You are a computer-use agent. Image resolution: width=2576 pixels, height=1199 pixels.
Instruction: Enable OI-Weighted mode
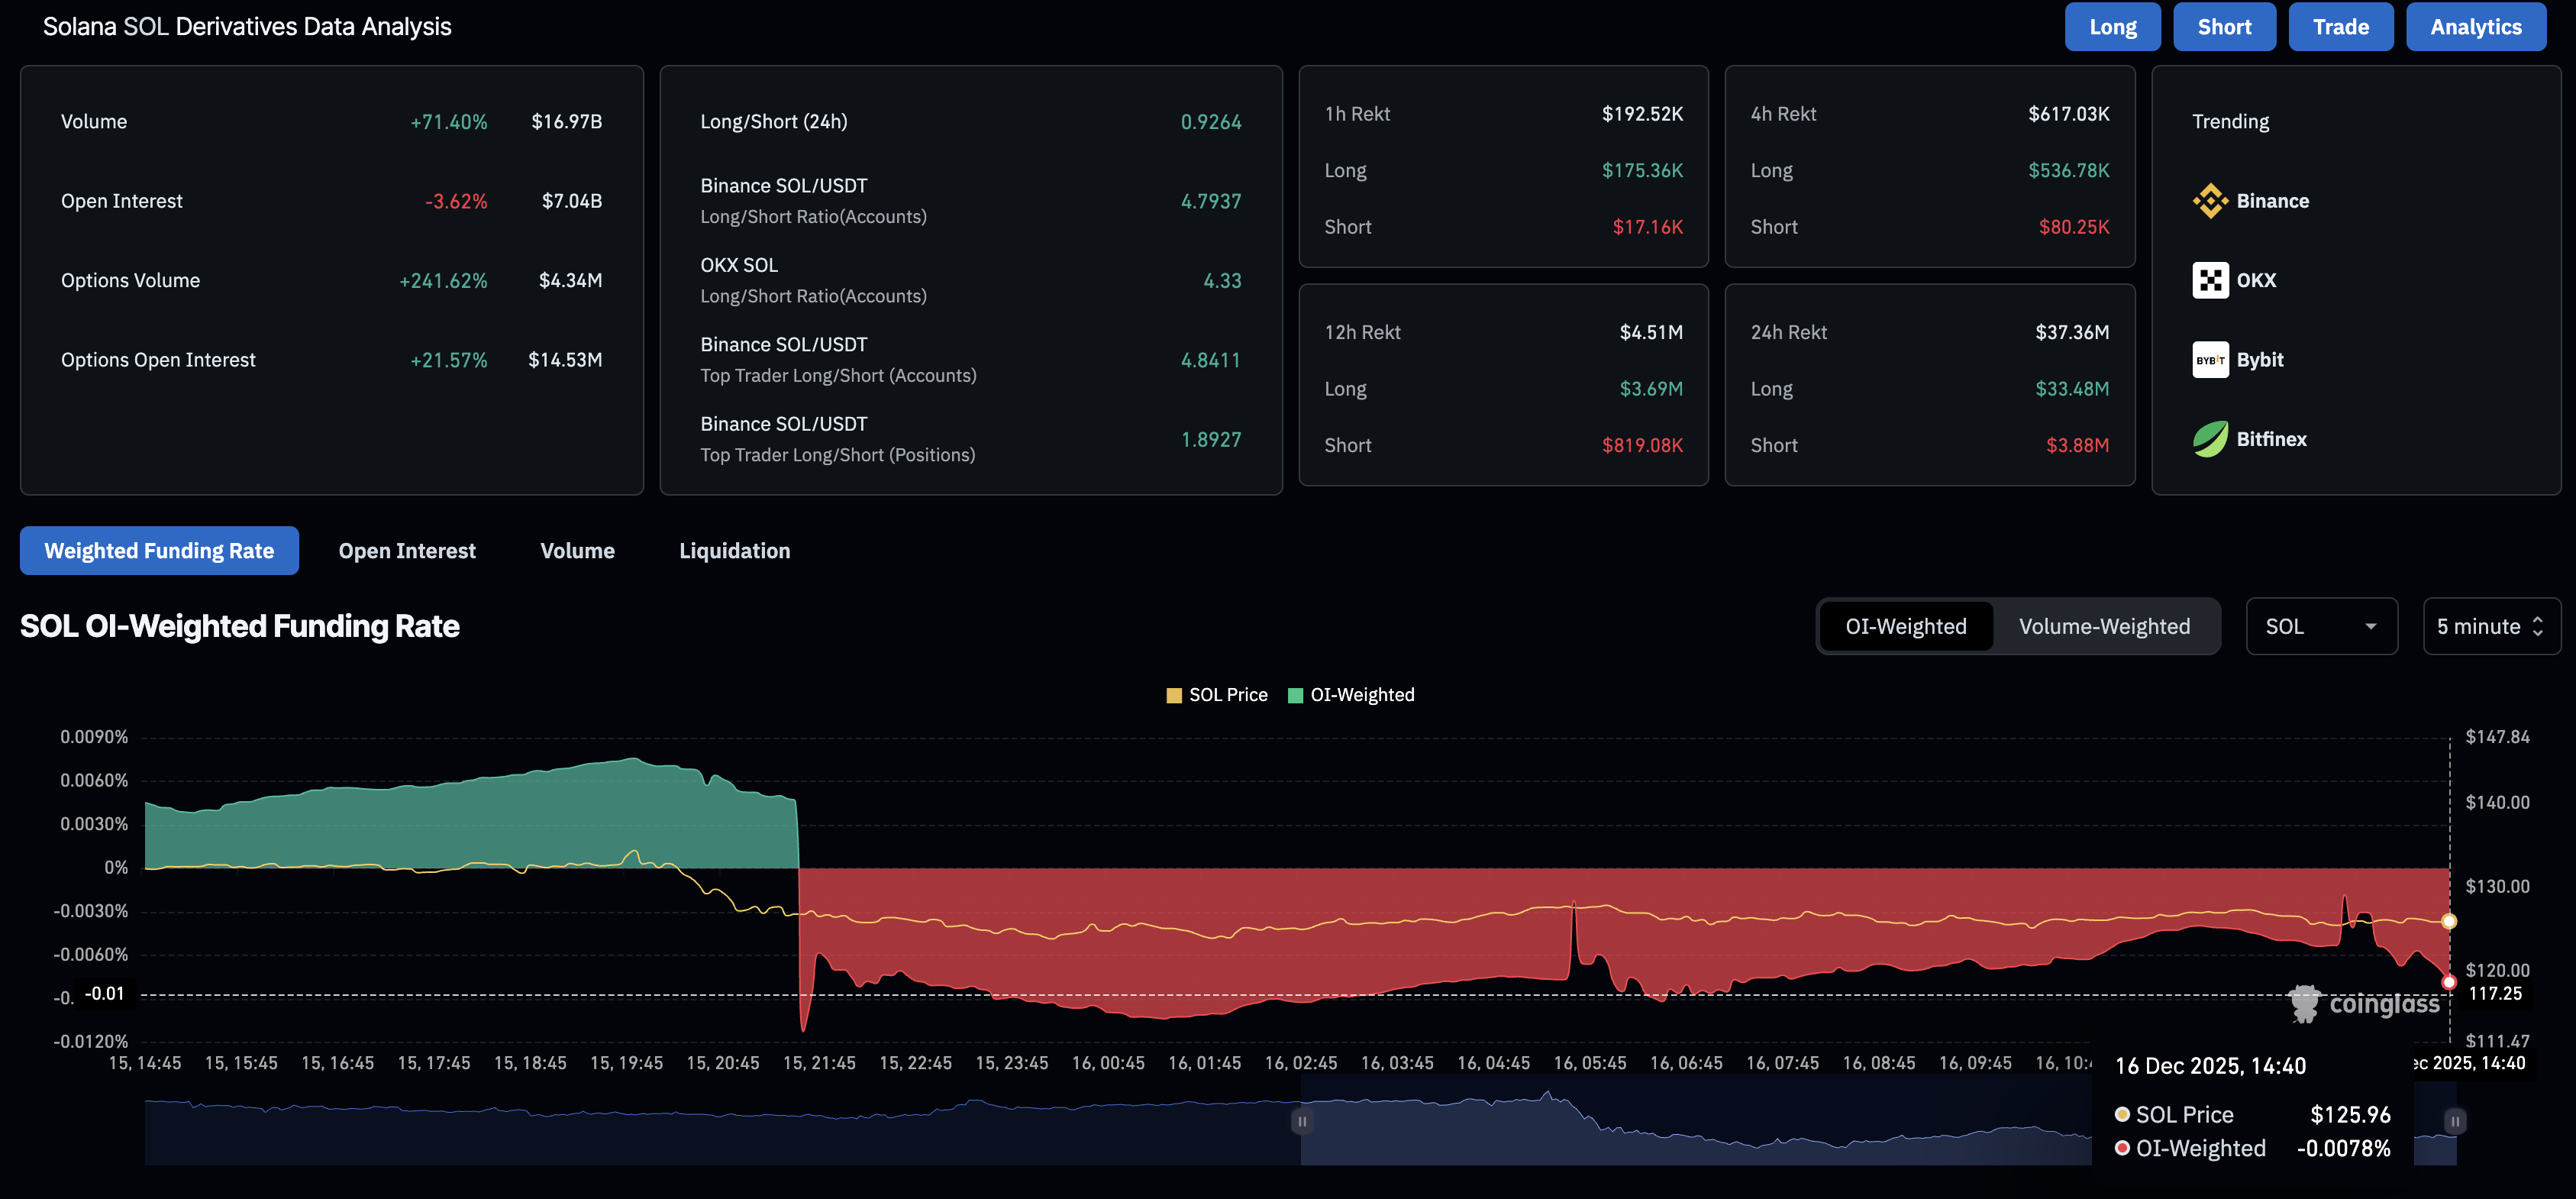point(1905,626)
